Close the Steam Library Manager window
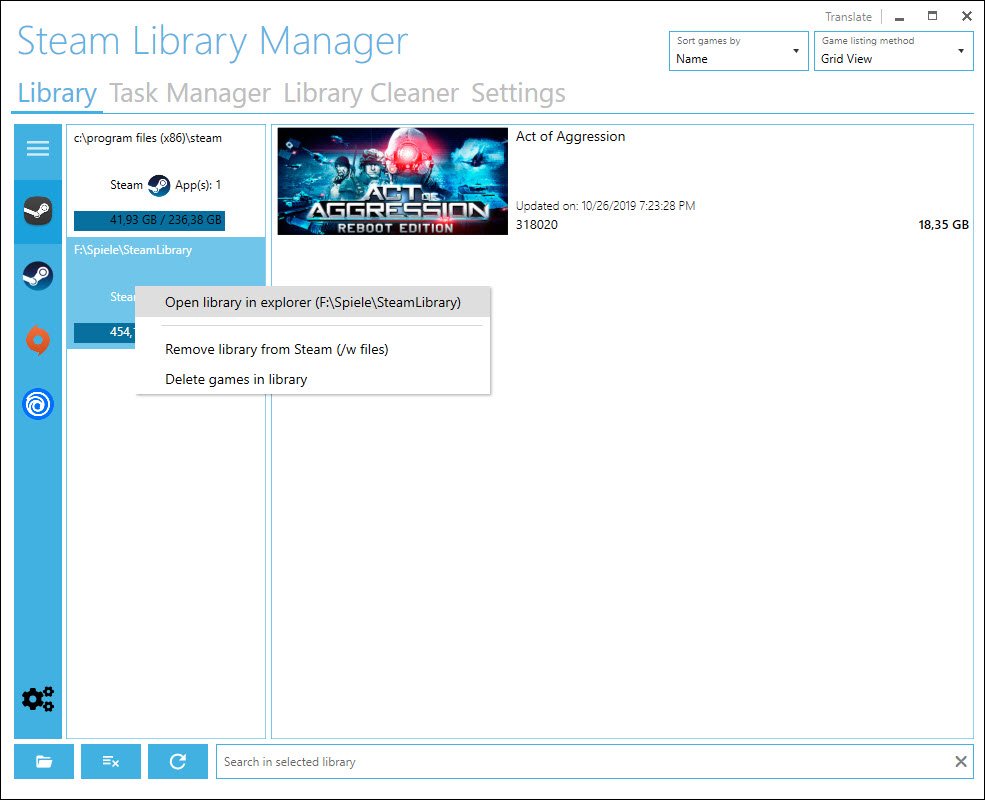Screen dimensions: 985x800 [967, 16]
